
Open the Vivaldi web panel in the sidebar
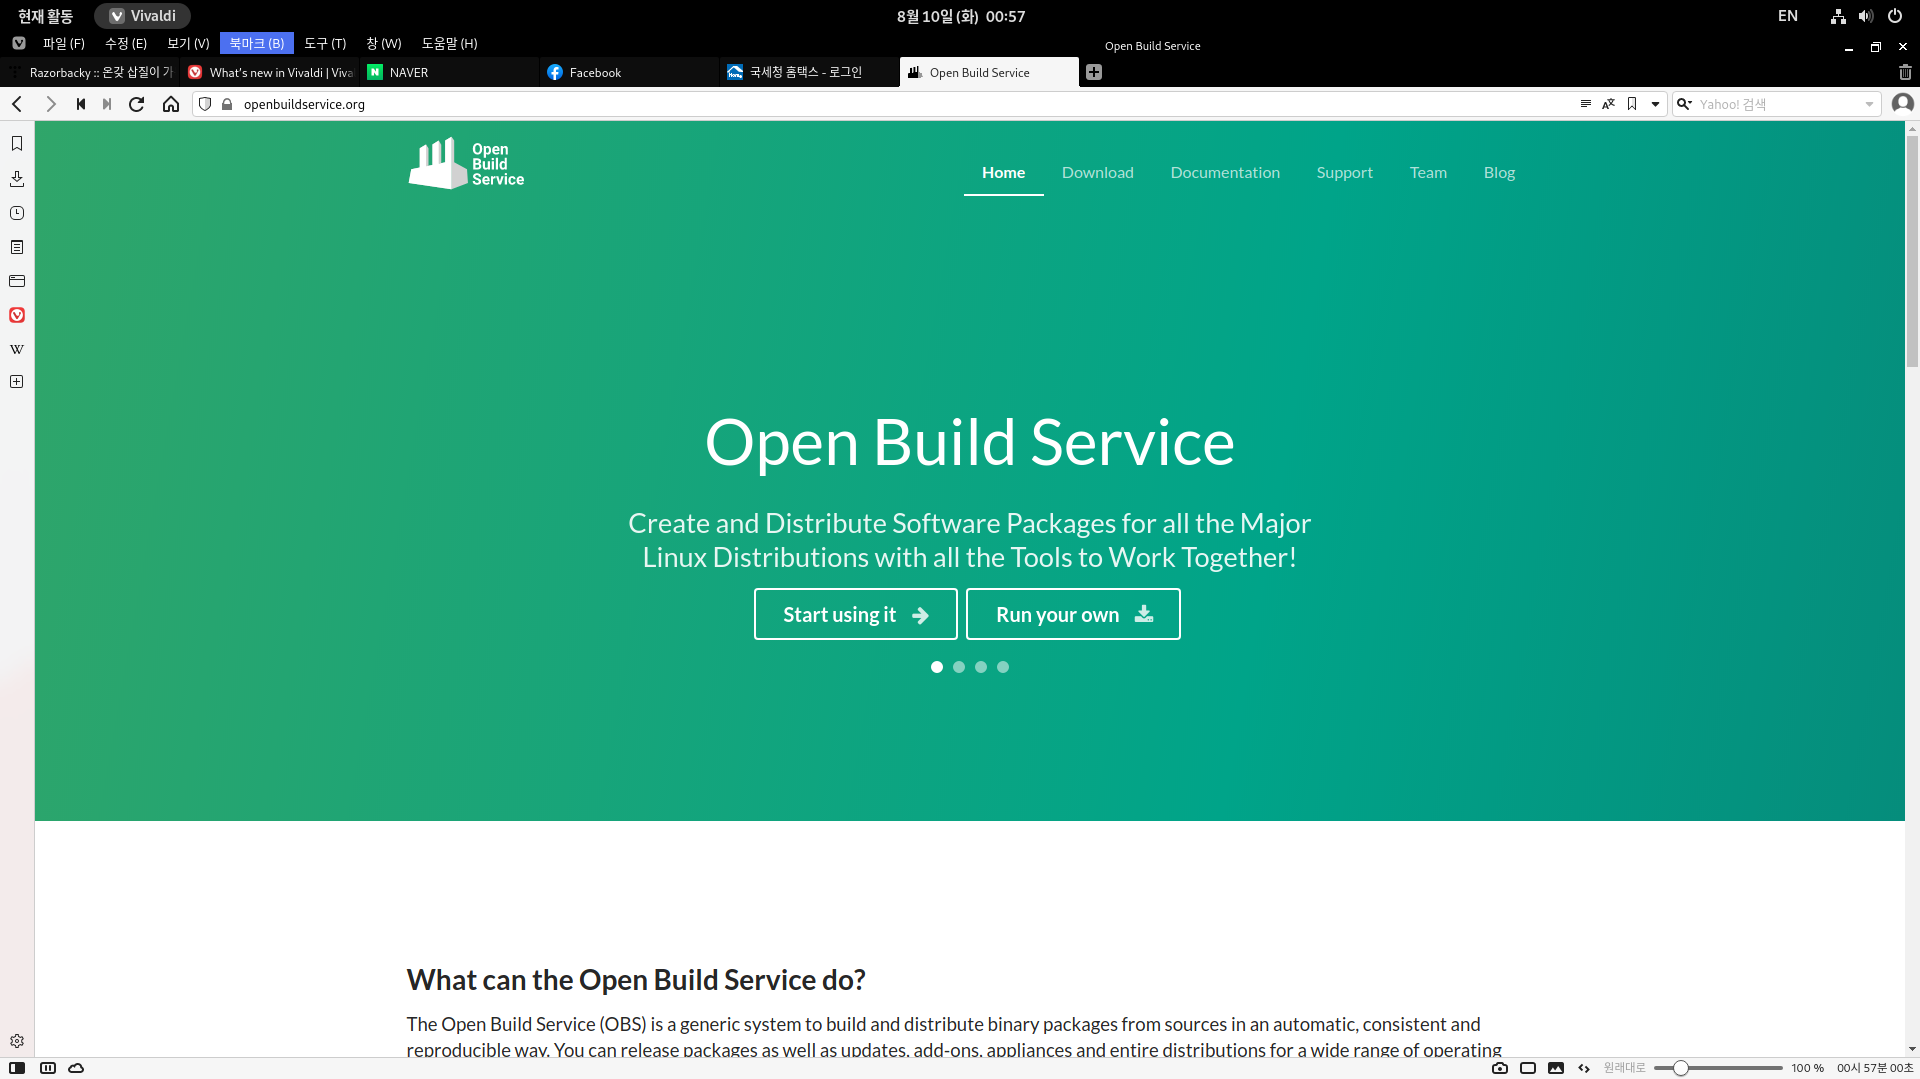[x=17, y=315]
